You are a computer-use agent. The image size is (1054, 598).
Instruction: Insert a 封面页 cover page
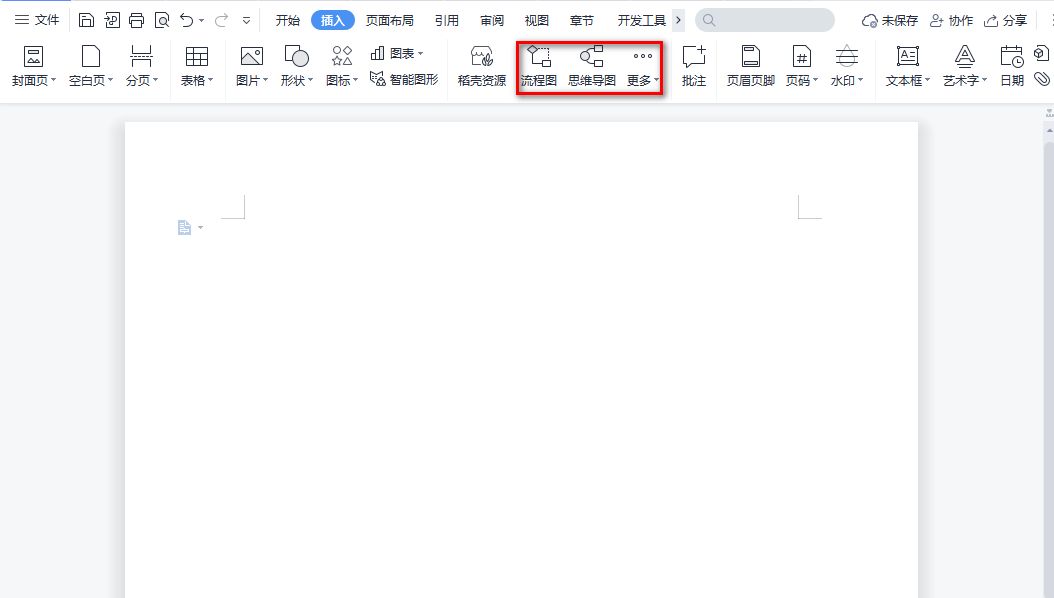[x=33, y=66]
